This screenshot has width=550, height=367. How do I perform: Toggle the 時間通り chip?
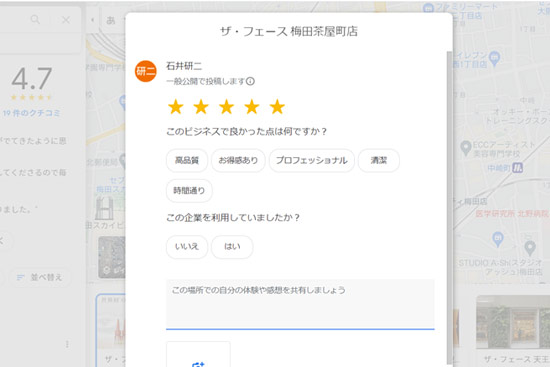coord(189,191)
